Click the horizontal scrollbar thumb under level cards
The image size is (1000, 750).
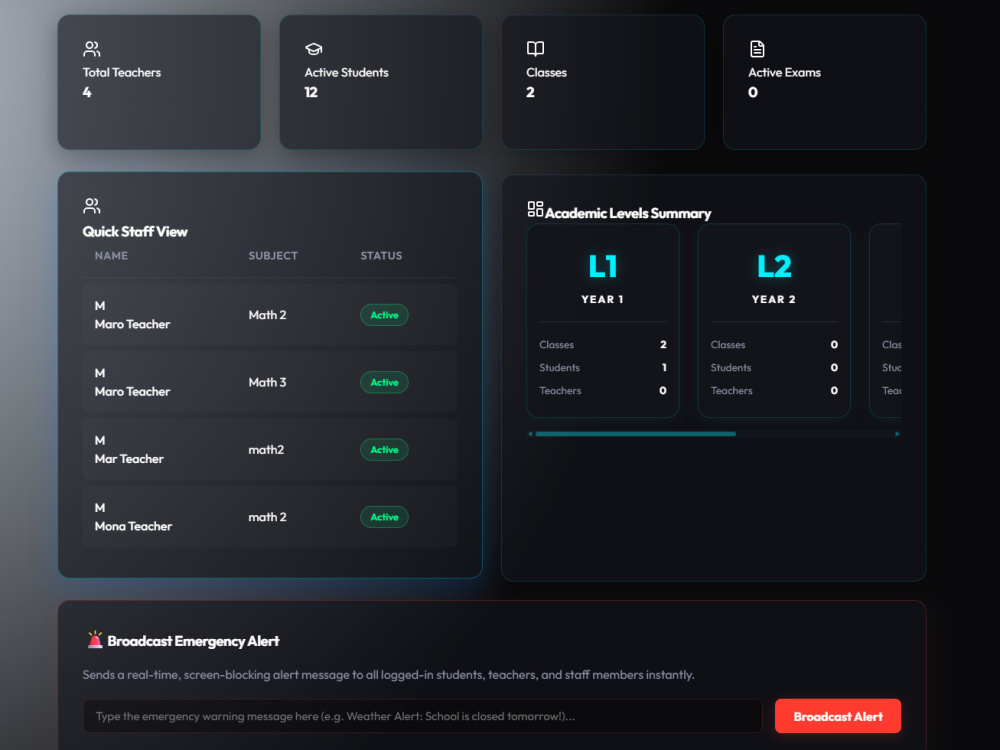[636, 434]
